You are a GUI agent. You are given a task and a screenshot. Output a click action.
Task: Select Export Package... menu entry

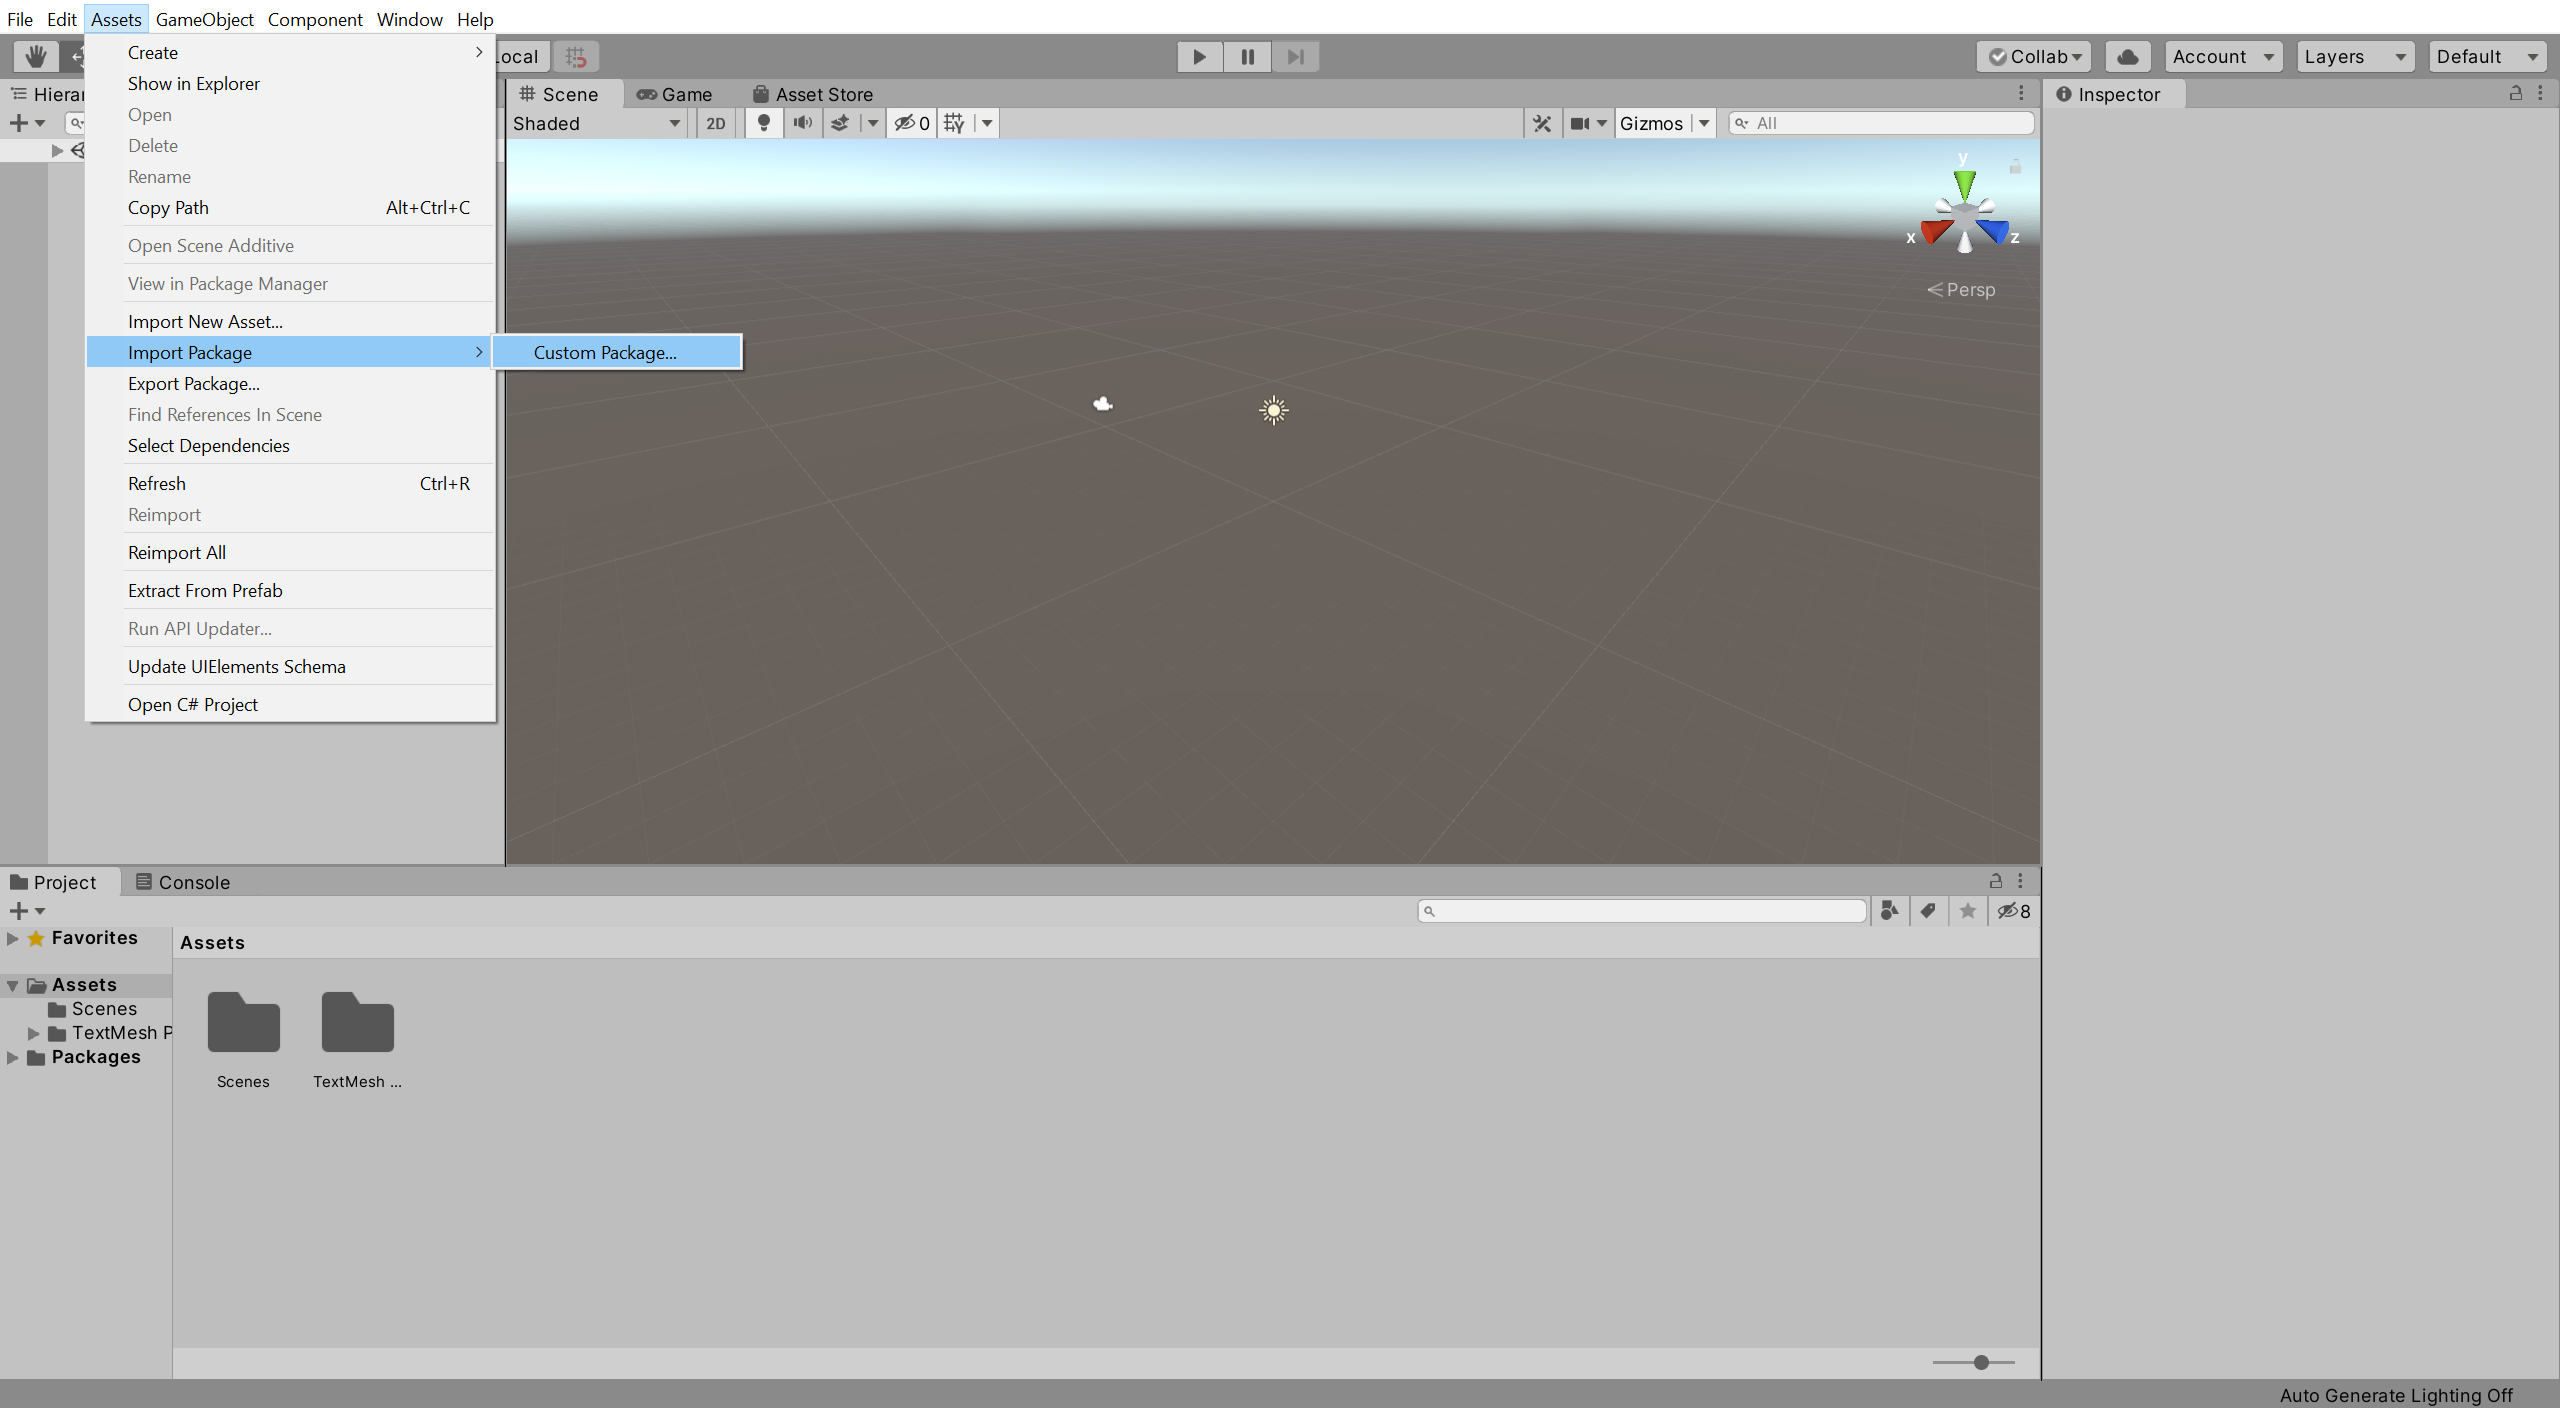[x=194, y=383]
